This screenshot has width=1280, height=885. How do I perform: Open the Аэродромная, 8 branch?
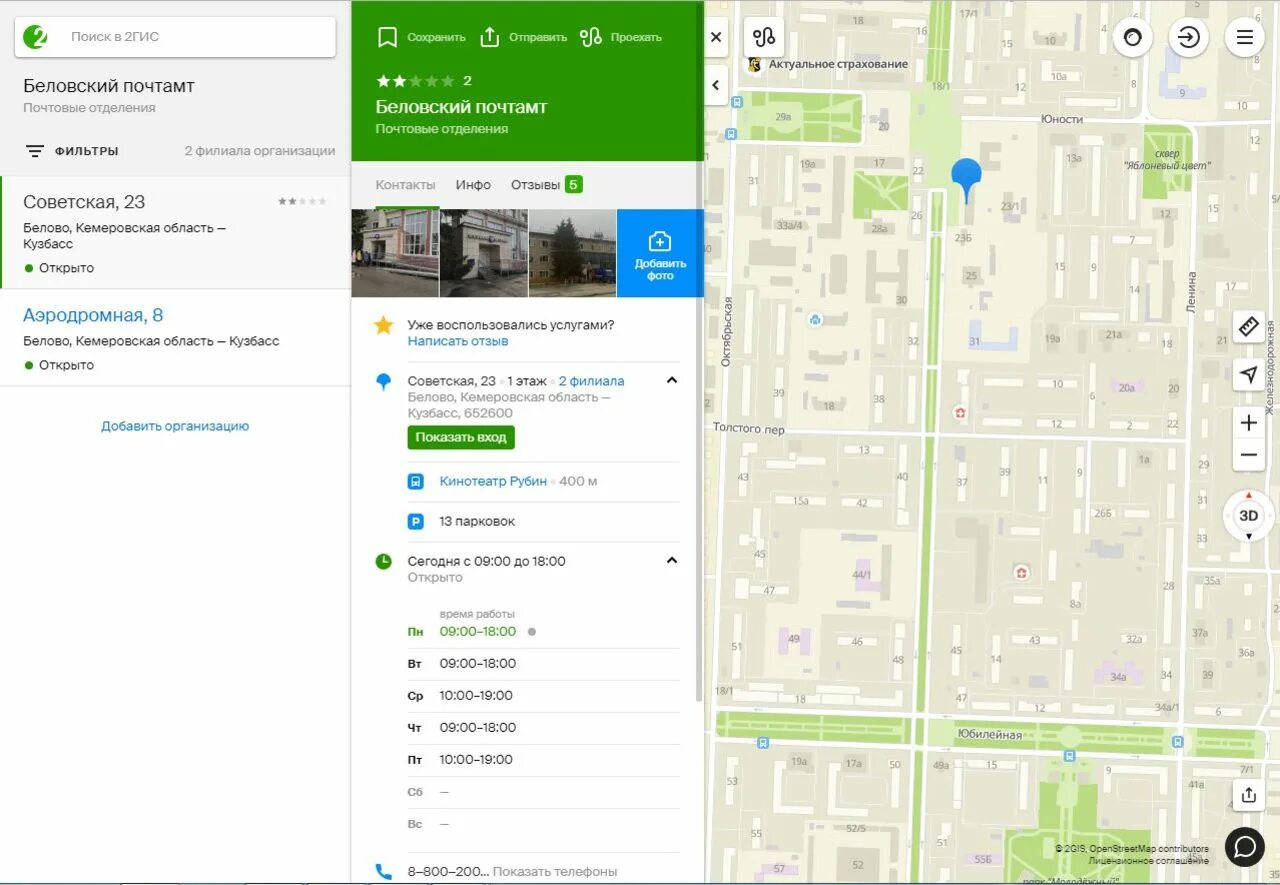tap(175, 338)
